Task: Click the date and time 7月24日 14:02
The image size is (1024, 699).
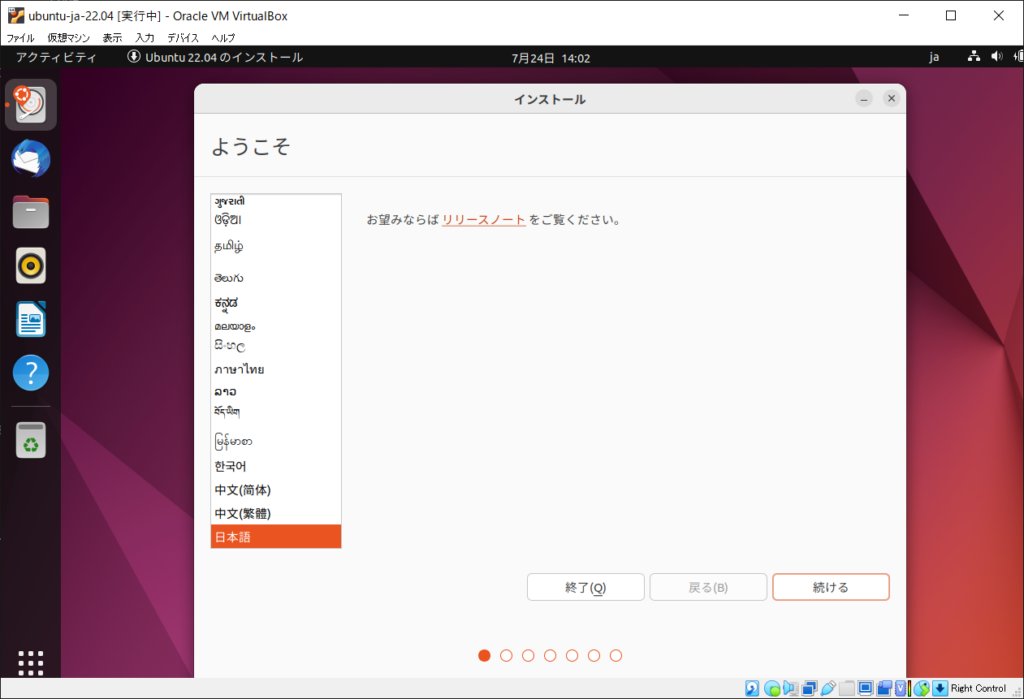Action: 551,58
